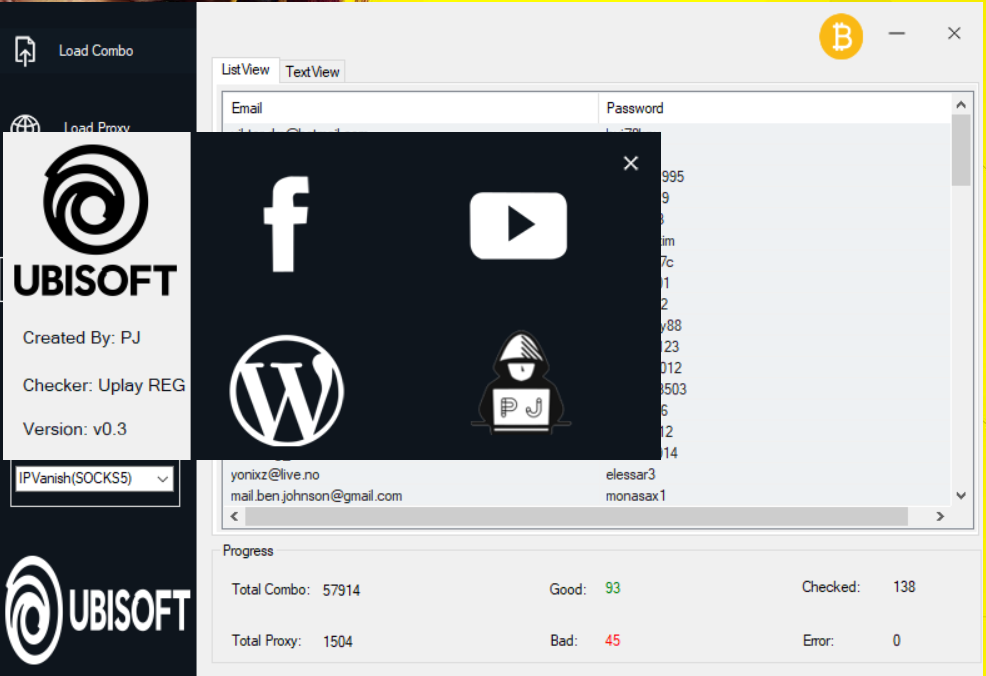The width and height of the screenshot is (986, 676).
Task: Minimize the checker window
Action: (x=897, y=33)
